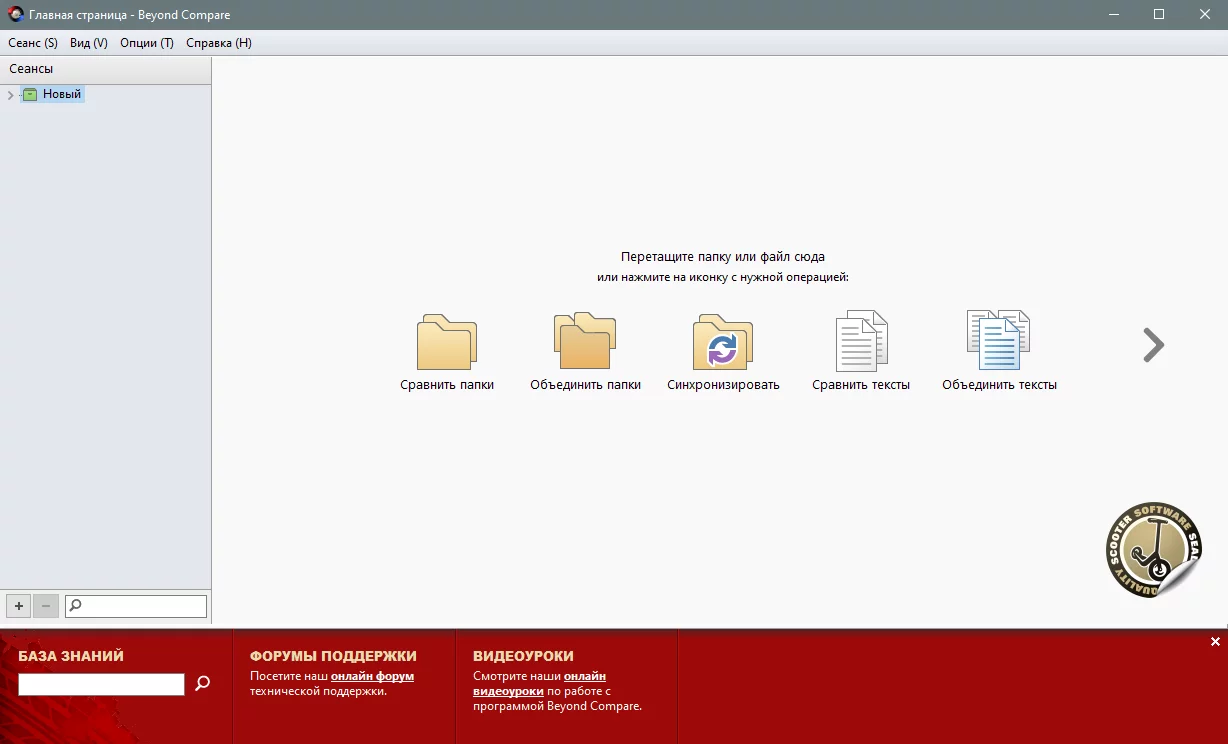Click the ВИДЕОУРОКИ heading
The width and height of the screenshot is (1228, 744).
pyautogui.click(x=523, y=656)
